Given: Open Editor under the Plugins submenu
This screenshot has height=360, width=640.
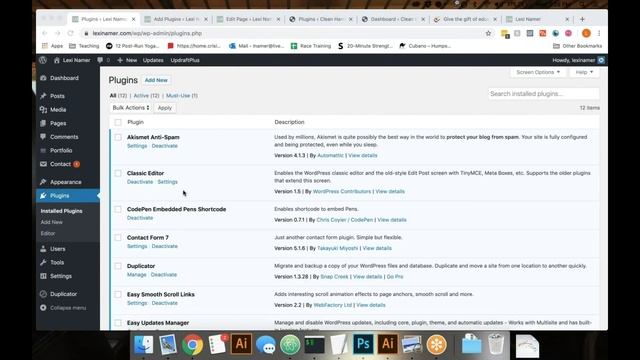Looking at the screenshot, I should (48, 233).
